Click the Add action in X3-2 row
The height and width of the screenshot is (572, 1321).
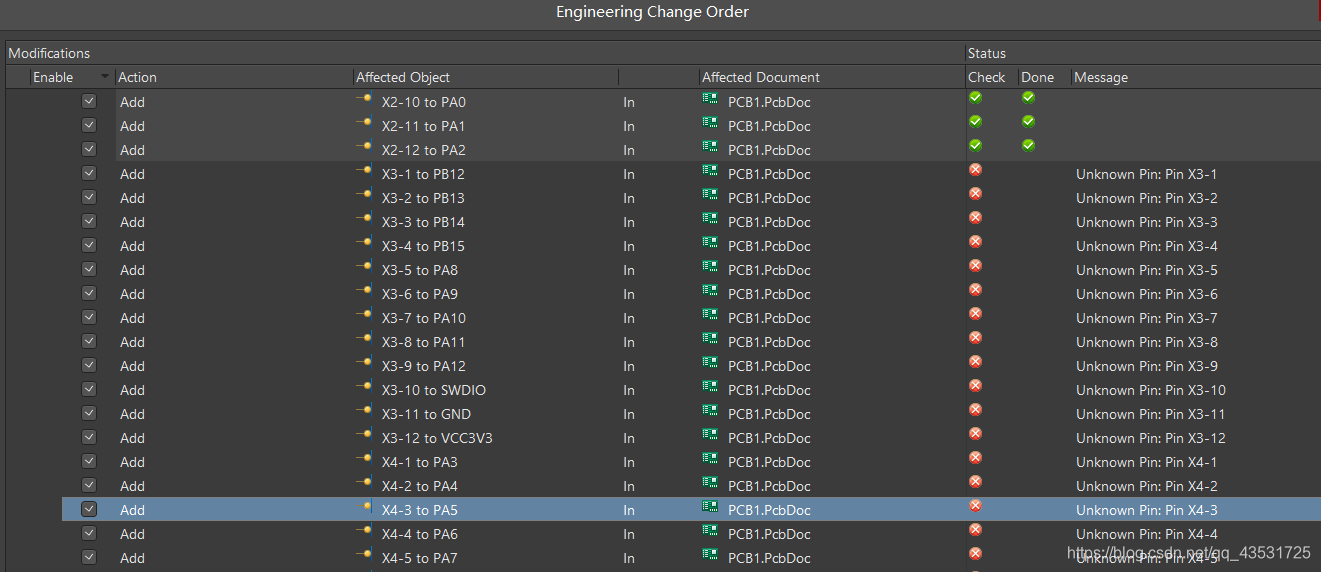point(132,198)
